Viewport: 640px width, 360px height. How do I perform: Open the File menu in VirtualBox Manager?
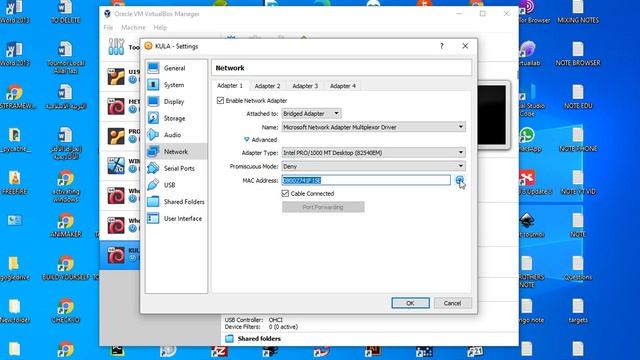pos(108,27)
